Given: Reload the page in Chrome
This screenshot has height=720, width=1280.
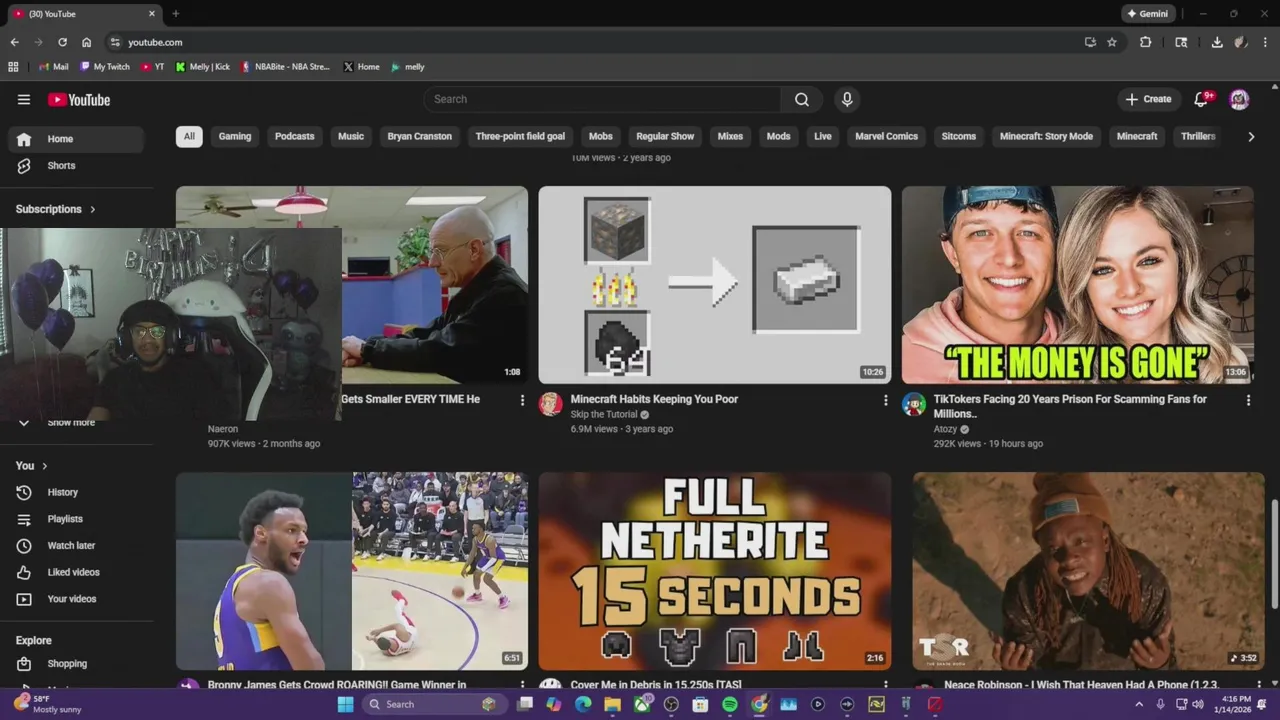Looking at the screenshot, I should coord(62,42).
